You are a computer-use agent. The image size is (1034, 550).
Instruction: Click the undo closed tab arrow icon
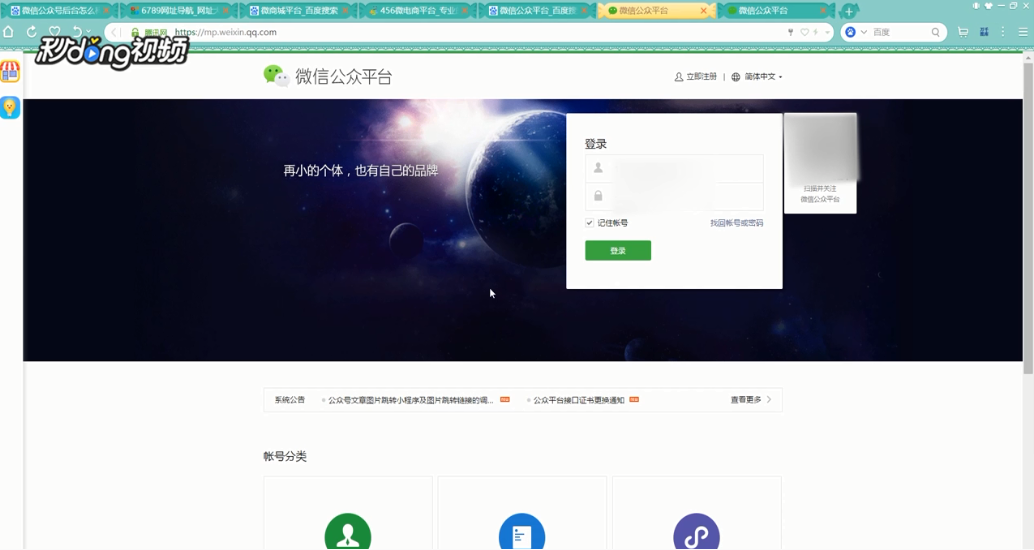(77, 32)
